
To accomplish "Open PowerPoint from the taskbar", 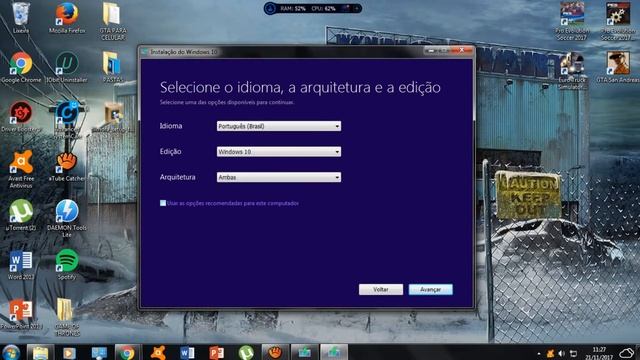I will (x=216, y=352).
